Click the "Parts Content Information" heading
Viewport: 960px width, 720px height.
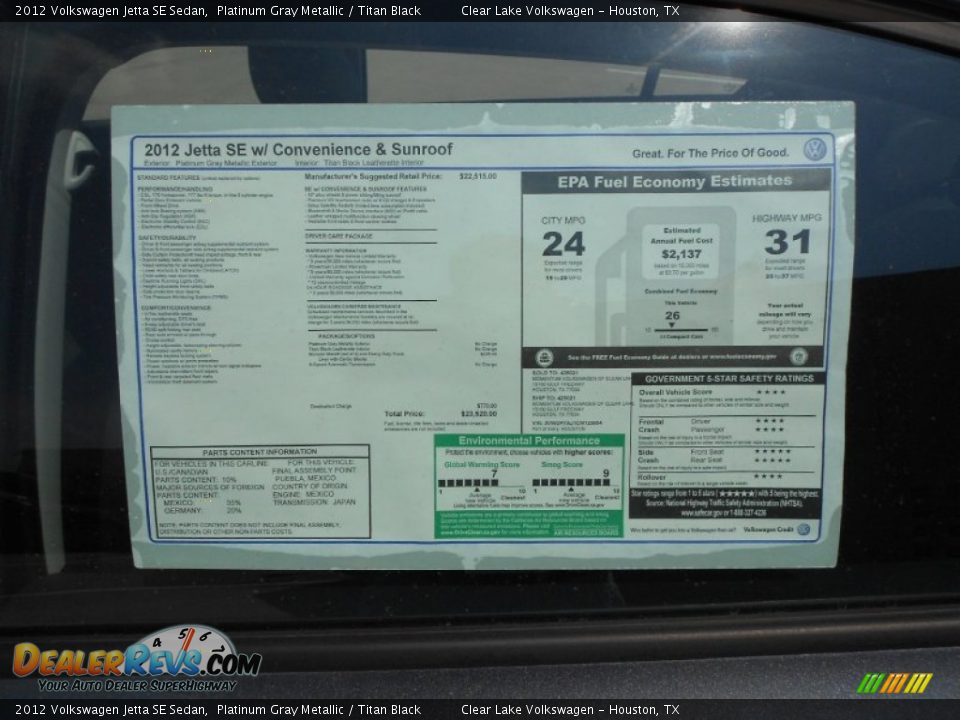pyautogui.click(x=260, y=452)
